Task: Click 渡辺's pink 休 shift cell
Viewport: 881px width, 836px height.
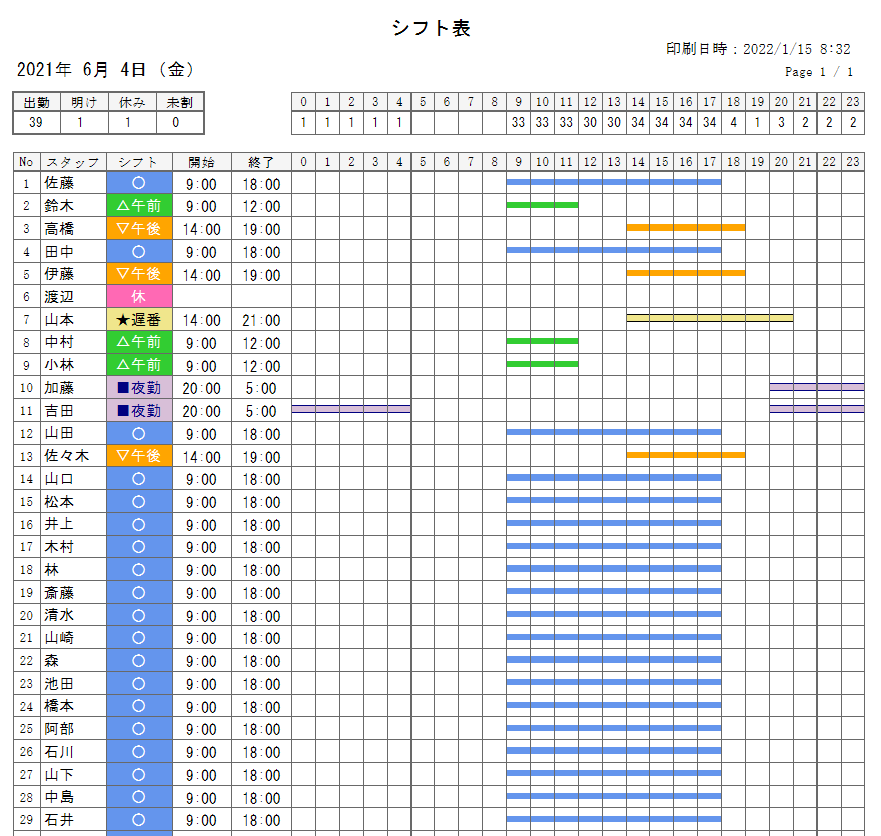Action: [139, 297]
